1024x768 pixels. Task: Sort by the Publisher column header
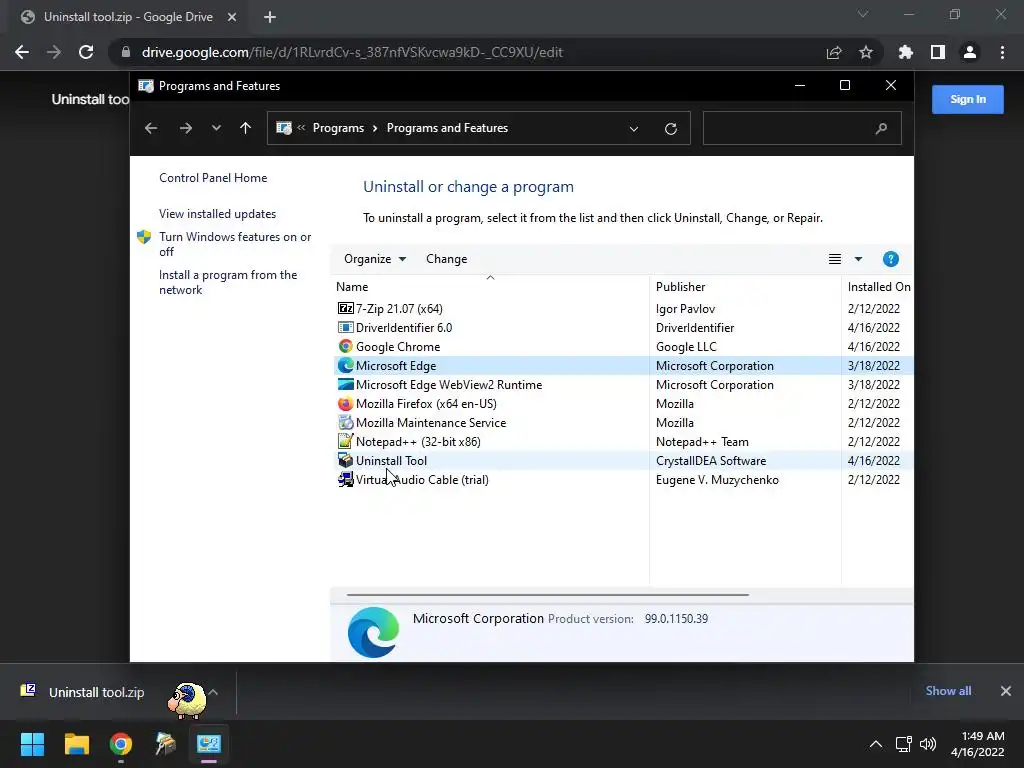tap(745, 287)
